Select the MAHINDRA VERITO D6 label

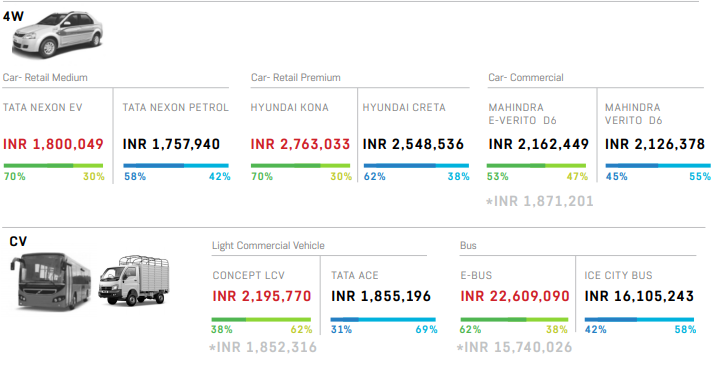pos(634,114)
